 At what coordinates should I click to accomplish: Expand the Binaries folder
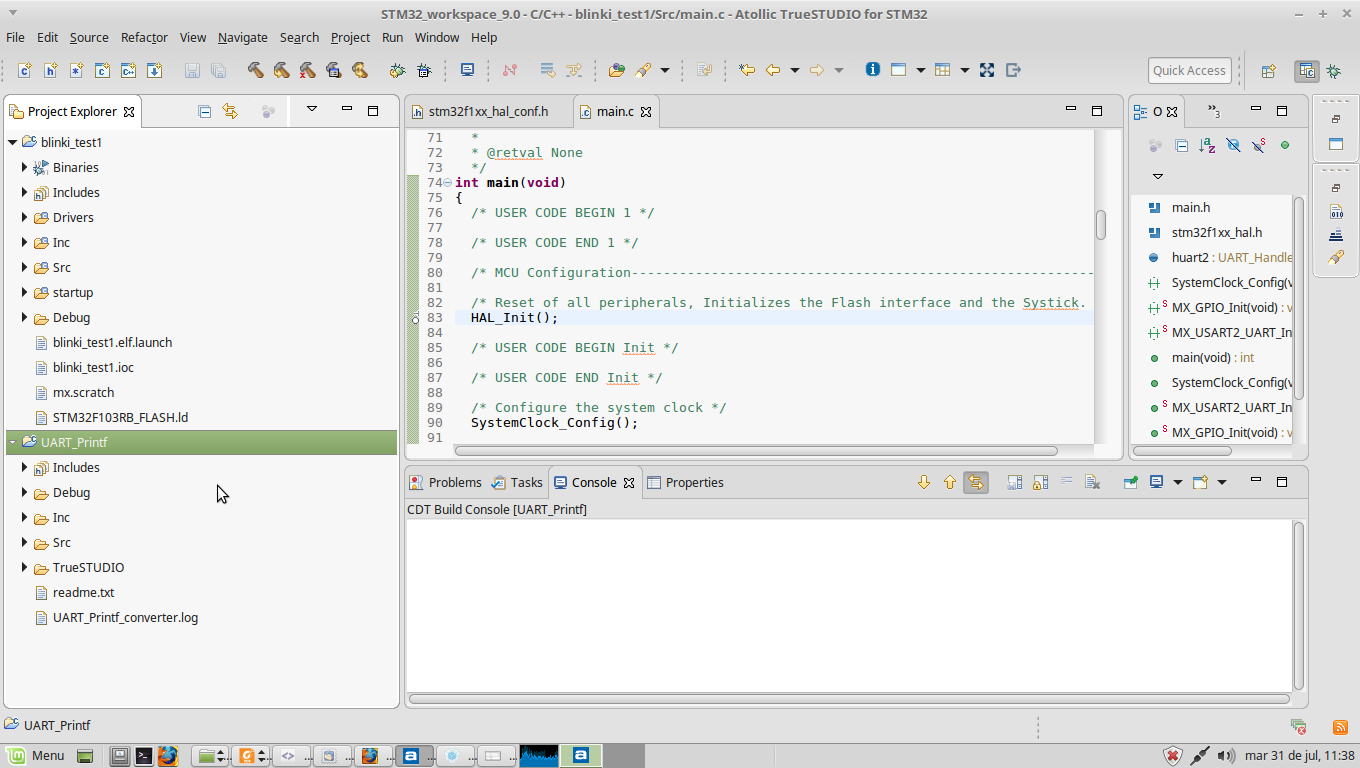24,167
